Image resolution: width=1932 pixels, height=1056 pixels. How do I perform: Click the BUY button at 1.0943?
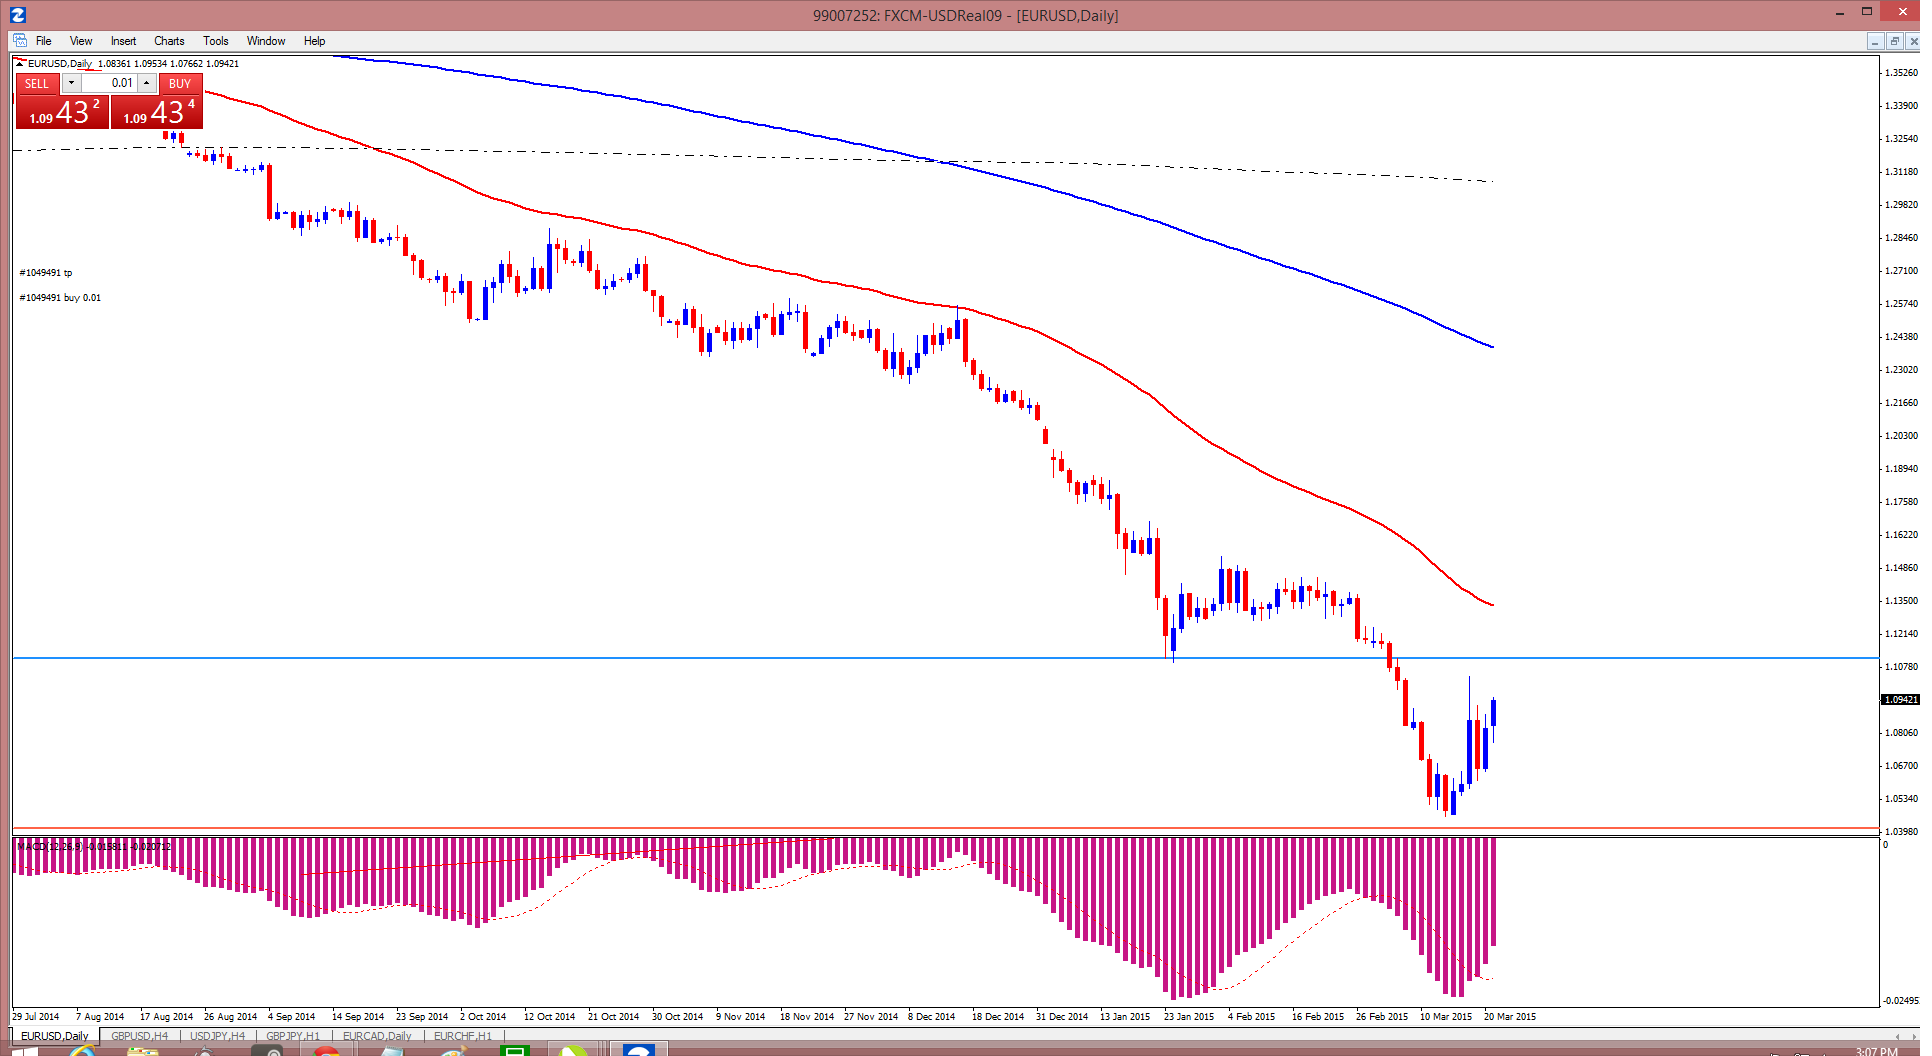tap(157, 112)
